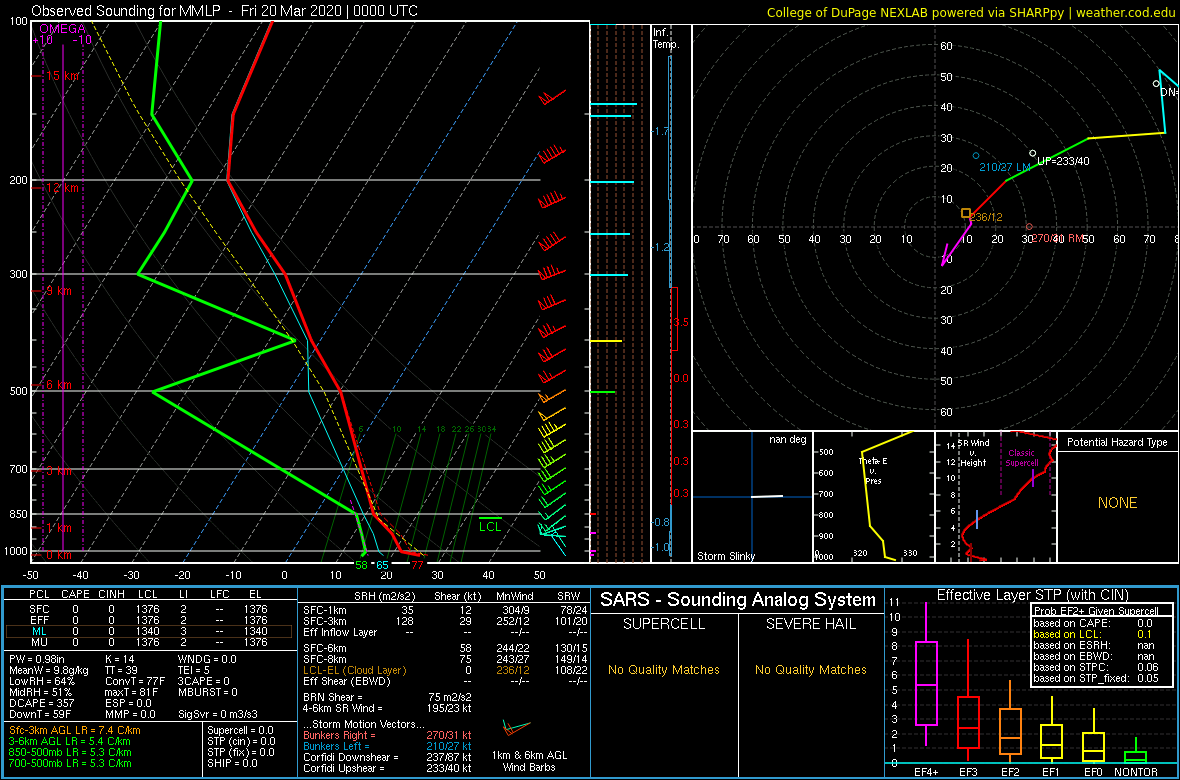Click the Storm Slinky panel label
The width and height of the screenshot is (1180, 780).
point(727,556)
